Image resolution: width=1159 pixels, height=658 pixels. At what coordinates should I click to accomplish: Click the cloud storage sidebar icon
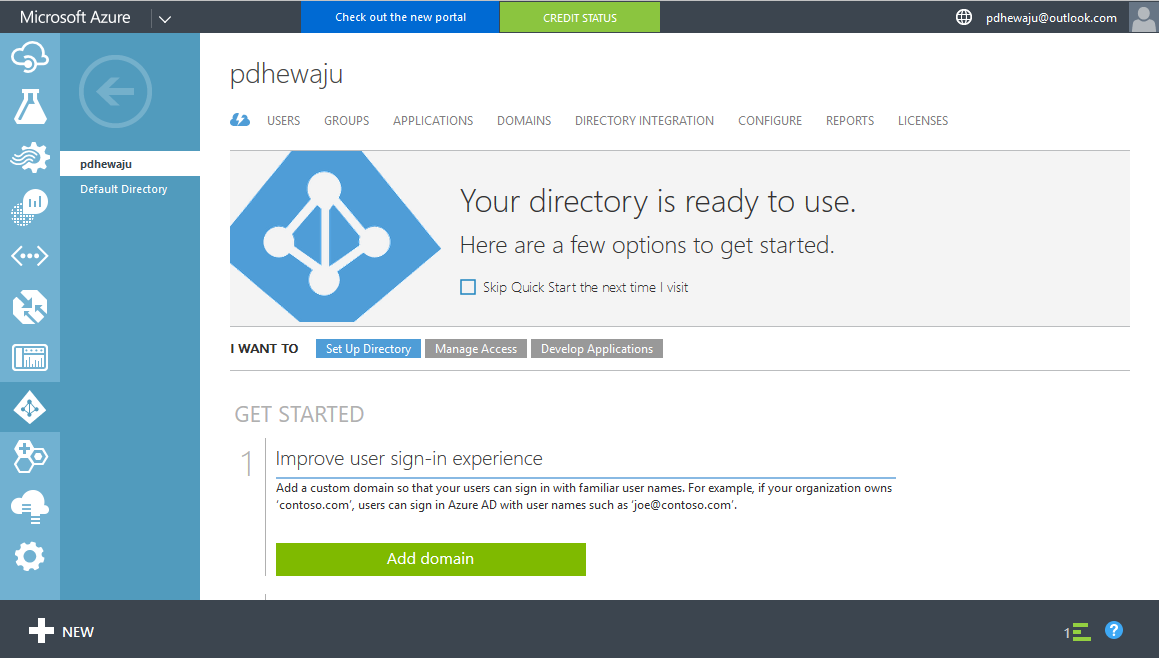click(x=30, y=507)
